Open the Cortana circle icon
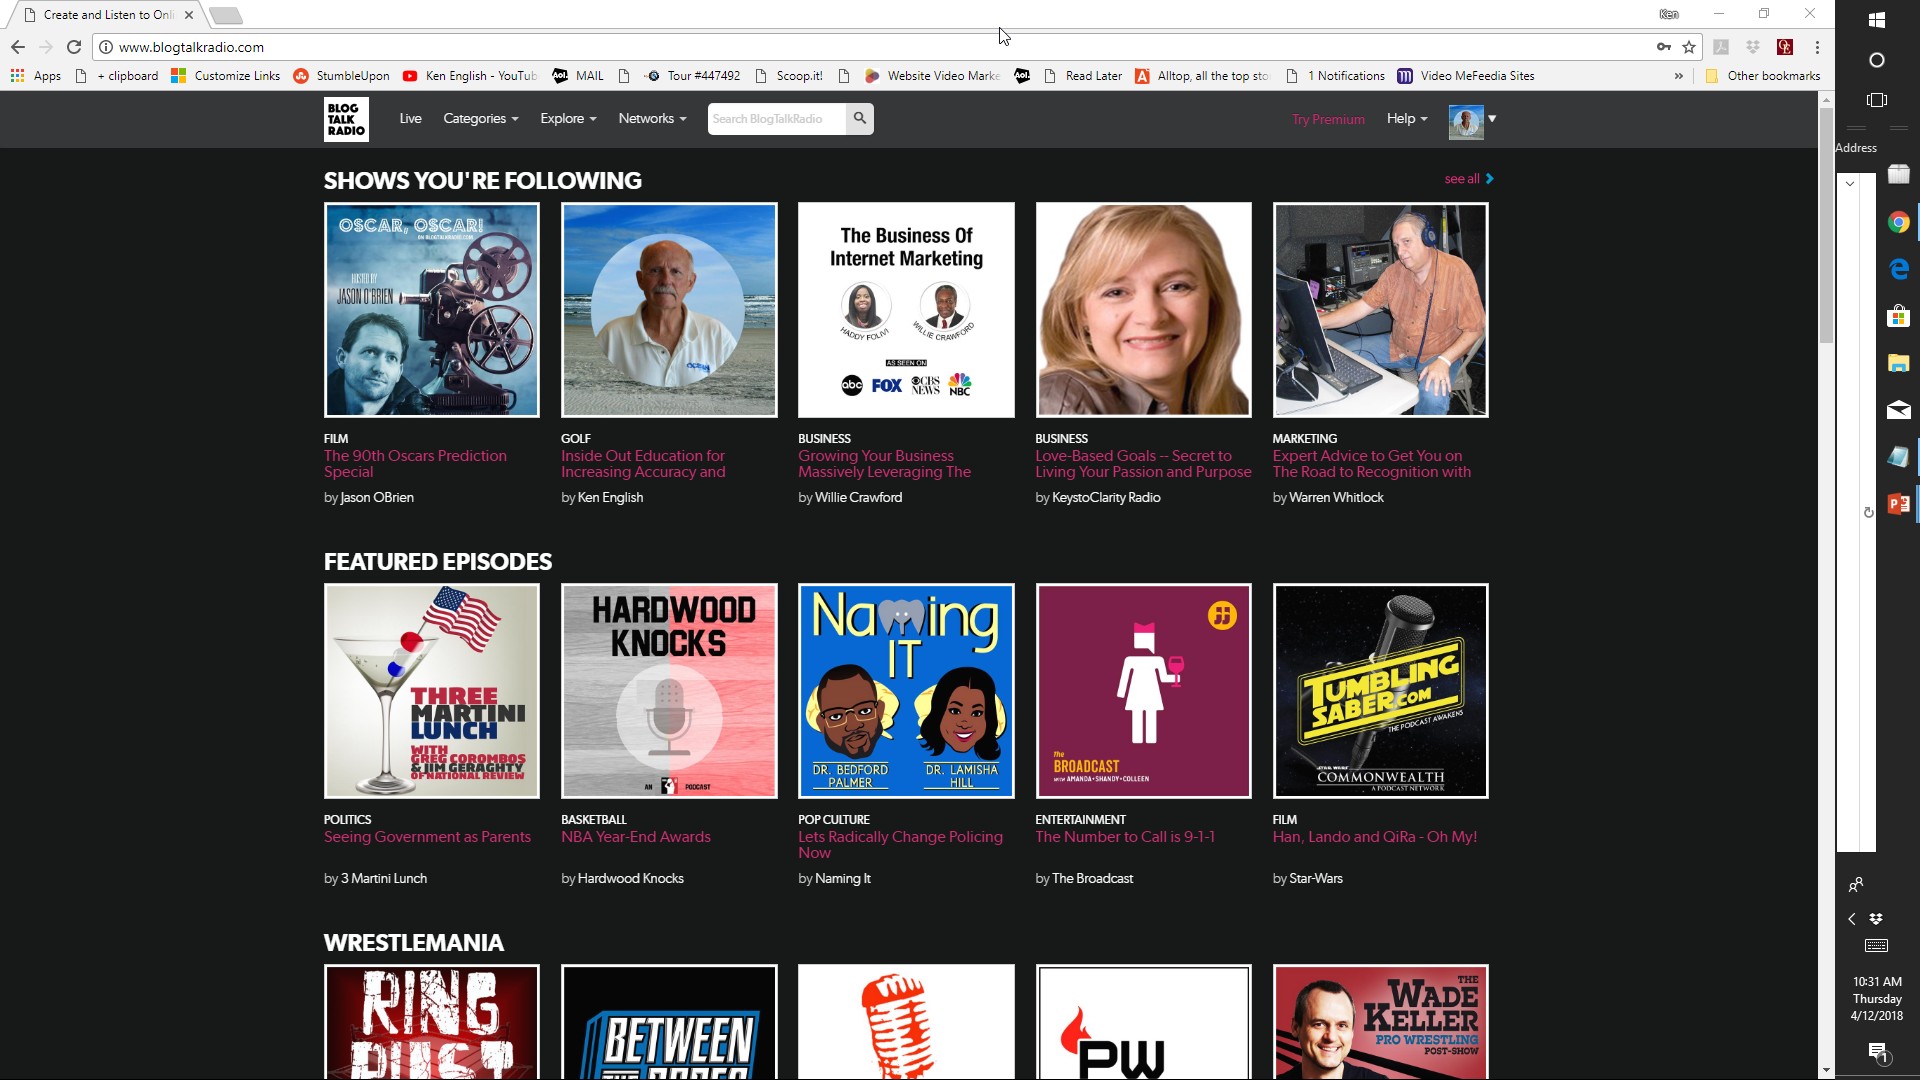This screenshot has width=1920, height=1080. (x=1877, y=60)
